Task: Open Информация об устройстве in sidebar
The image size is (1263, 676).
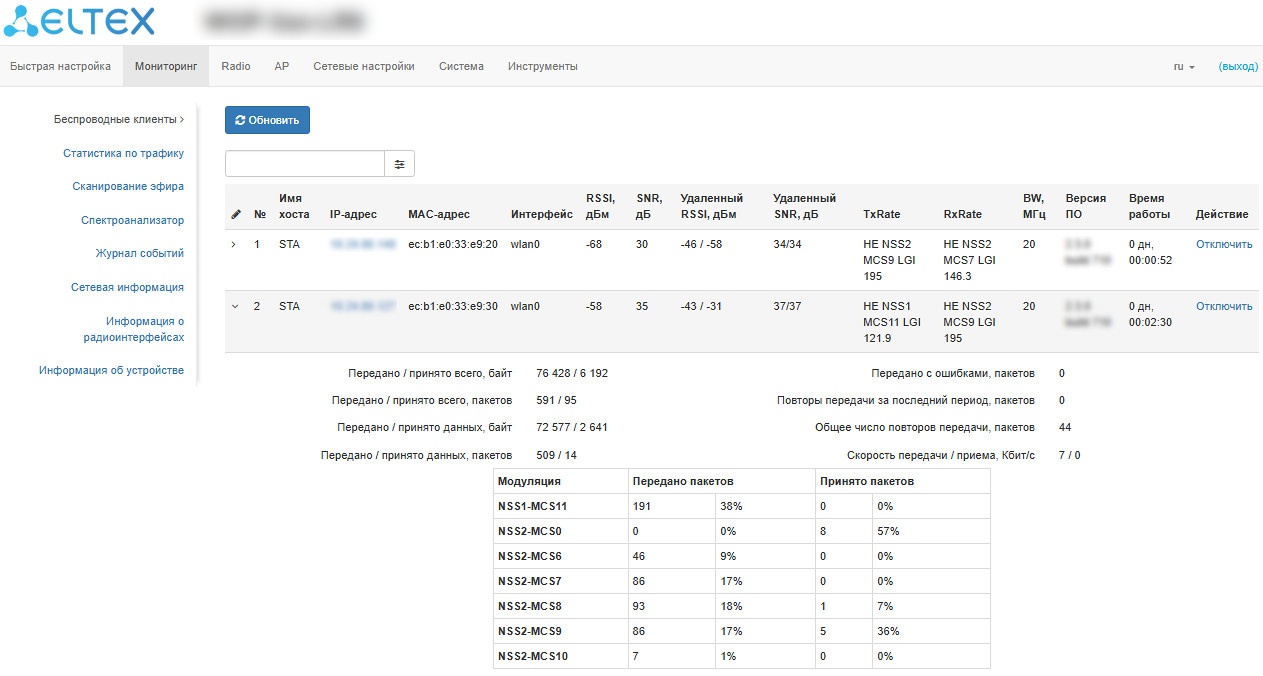Action: (111, 371)
